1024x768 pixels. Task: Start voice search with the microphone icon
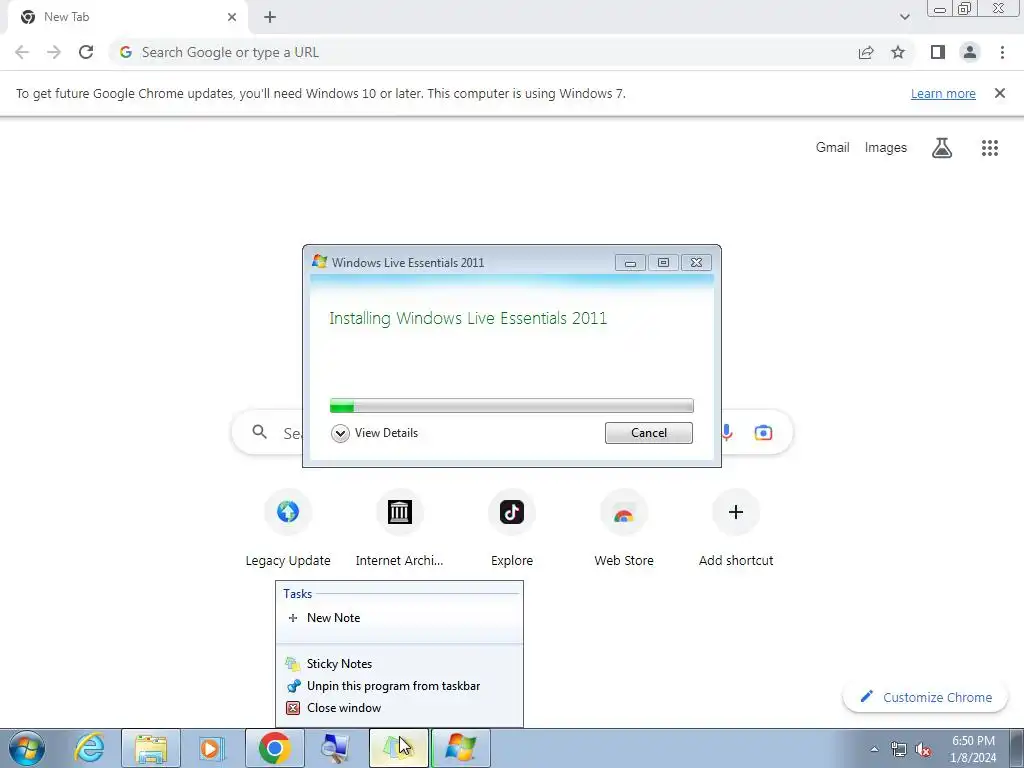click(x=727, y=432)
